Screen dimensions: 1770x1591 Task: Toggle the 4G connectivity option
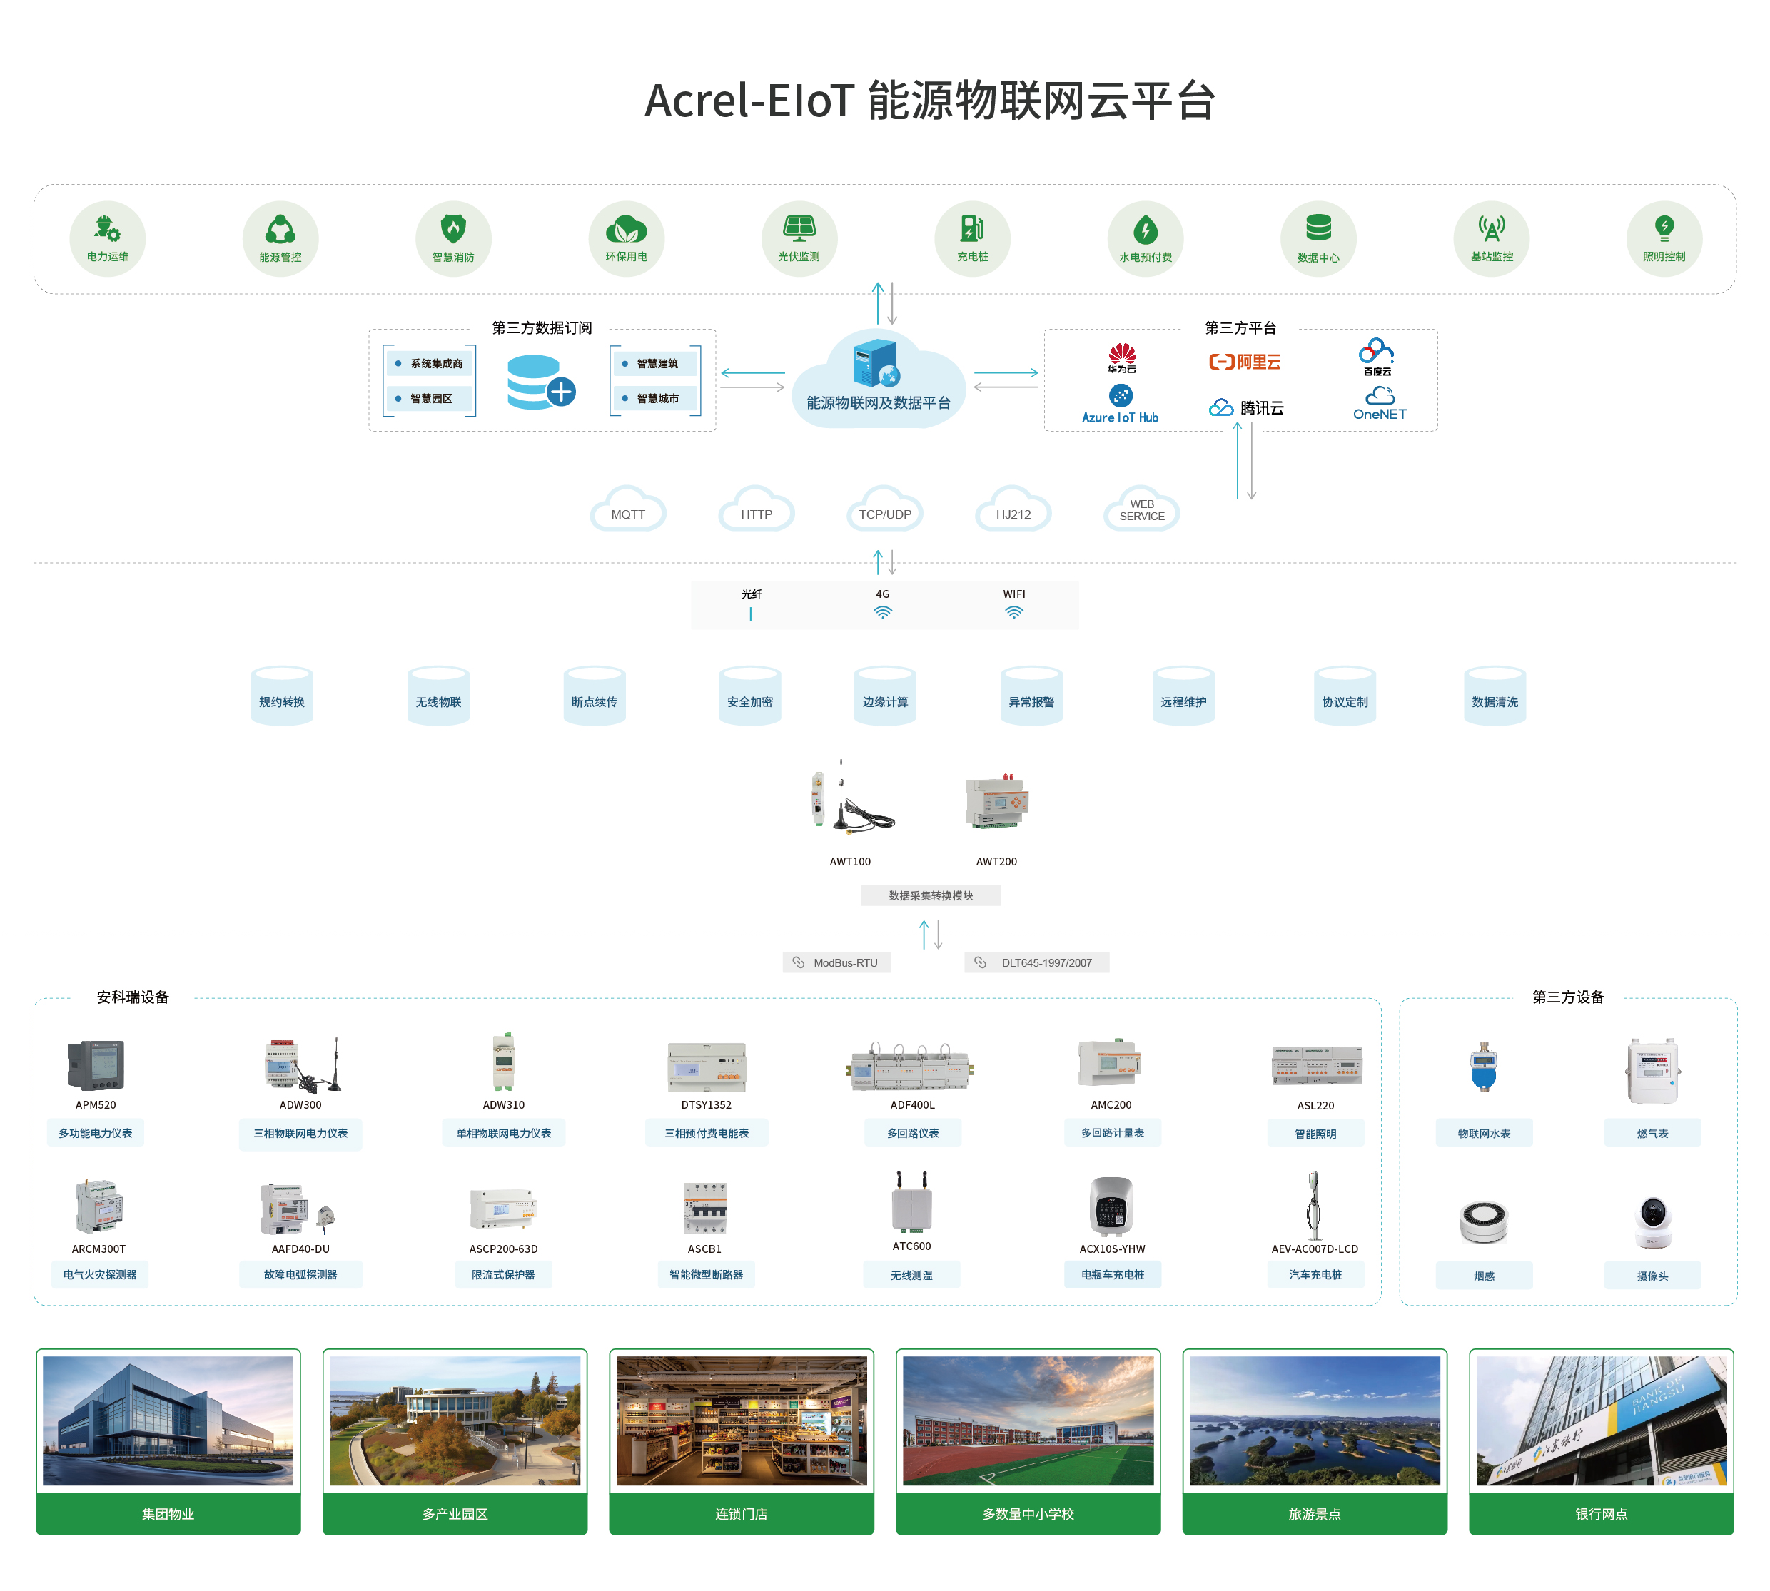[884, 604]
